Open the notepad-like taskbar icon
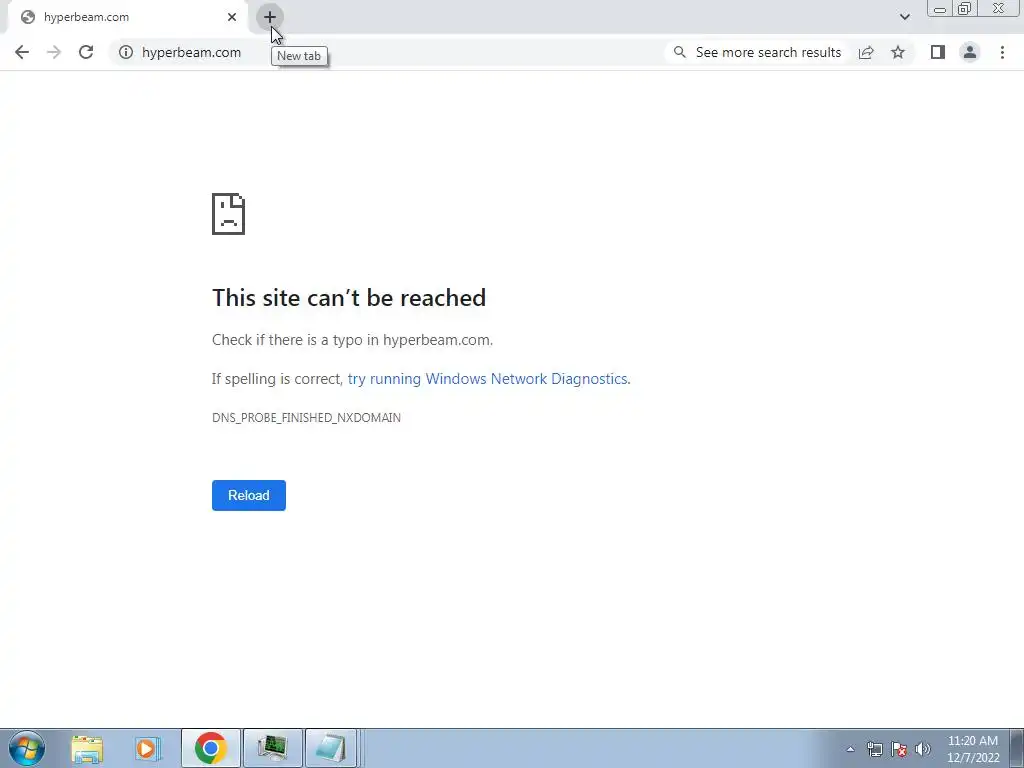Screen dimensions: 1024x768 pyautogui.click(x=331, y=748)
